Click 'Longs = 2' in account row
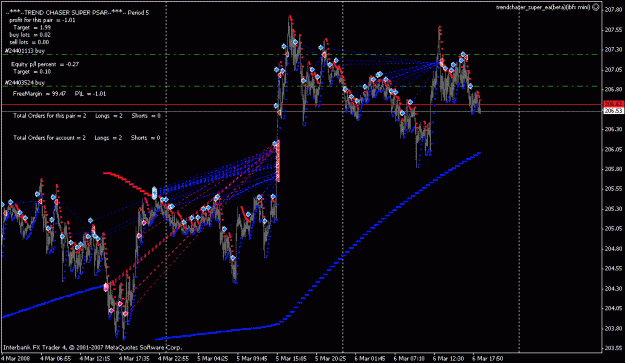 point(108,137)
